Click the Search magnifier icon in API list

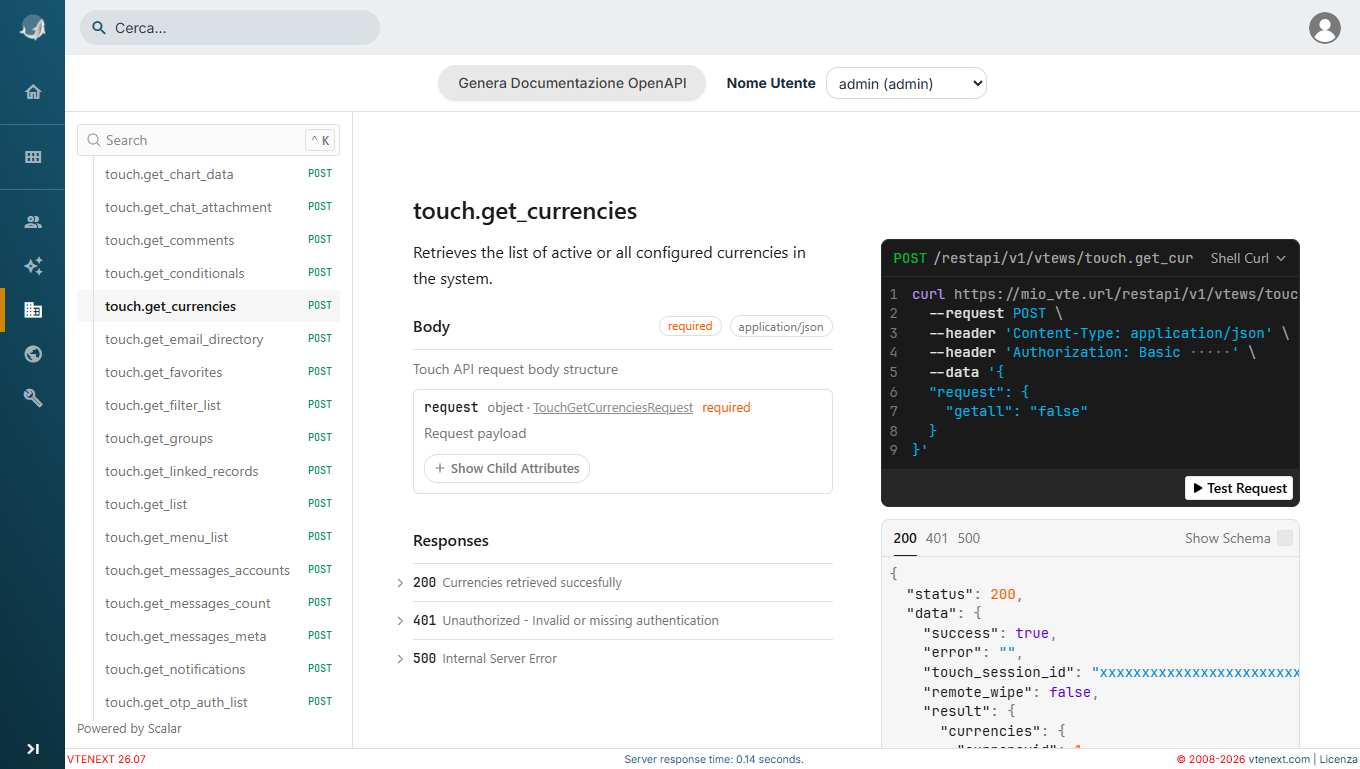click(x=94, y=141)
